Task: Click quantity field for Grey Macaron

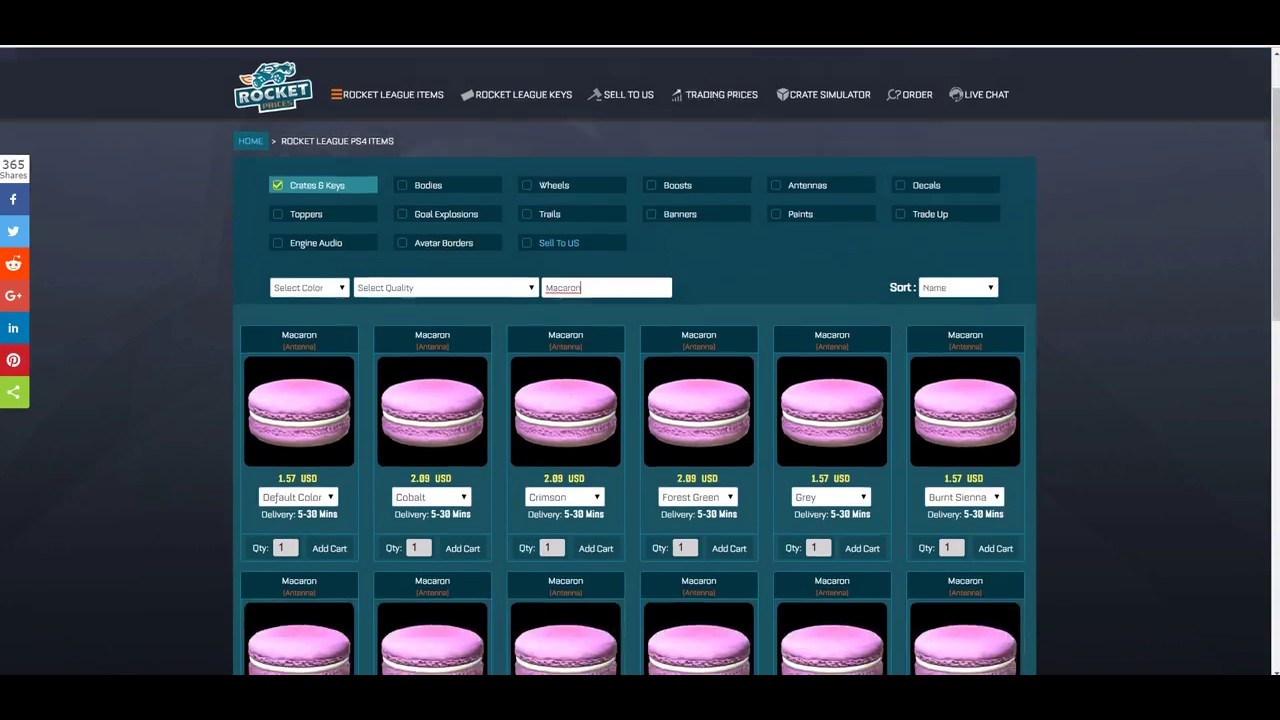Action: point(819,548)
